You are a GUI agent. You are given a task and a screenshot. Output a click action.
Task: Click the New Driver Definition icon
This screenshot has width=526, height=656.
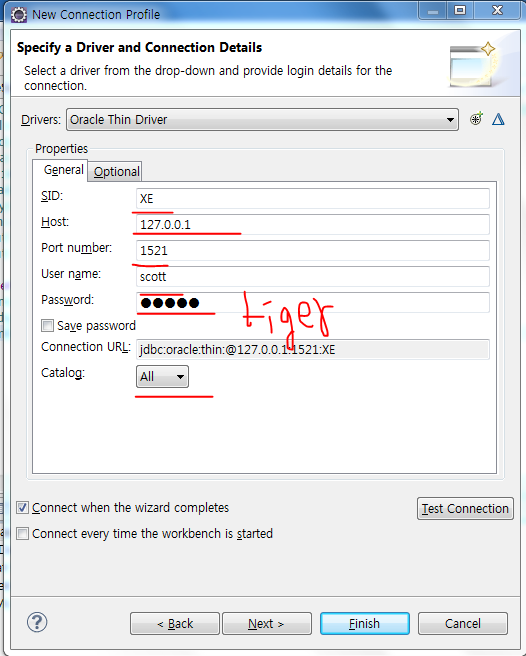pos(476,119)
